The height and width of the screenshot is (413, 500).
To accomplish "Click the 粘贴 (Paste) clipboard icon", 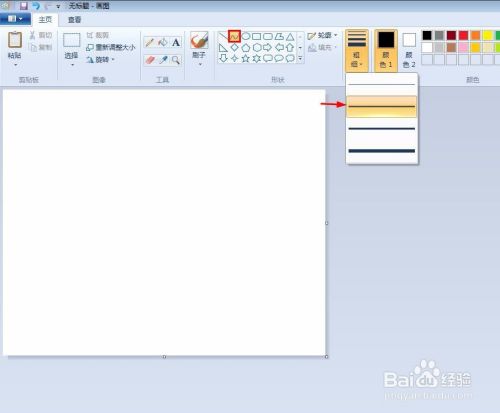I will [x=15, y=40].
